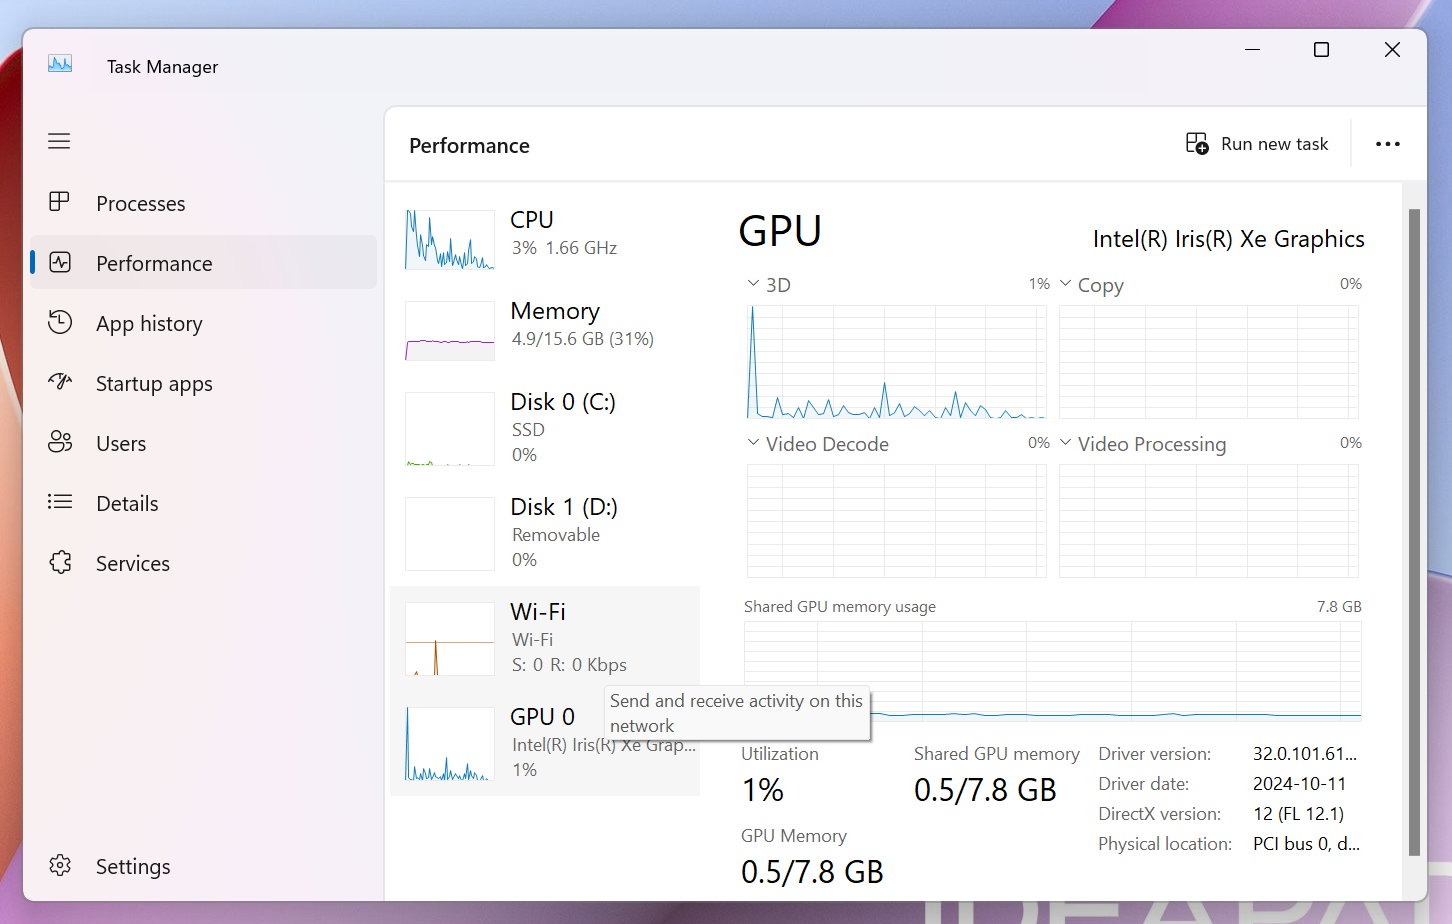Viewport: 1452px width, 924px height.
Task: Open the hamburger navigation menu
Action: 59,141
